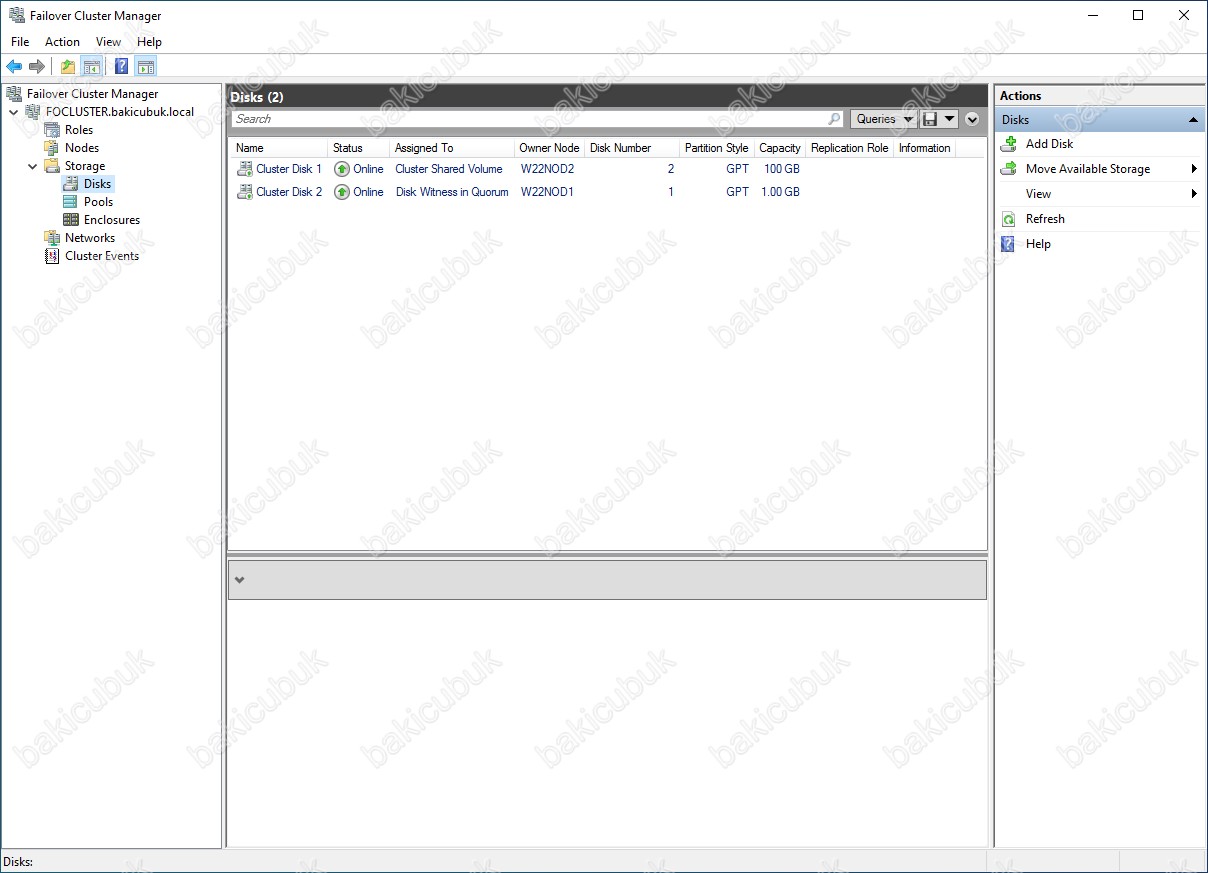Viewport: 1208px width, 873px height.
Task: Click the Roles icon in tree
Action: pos(52,130)
